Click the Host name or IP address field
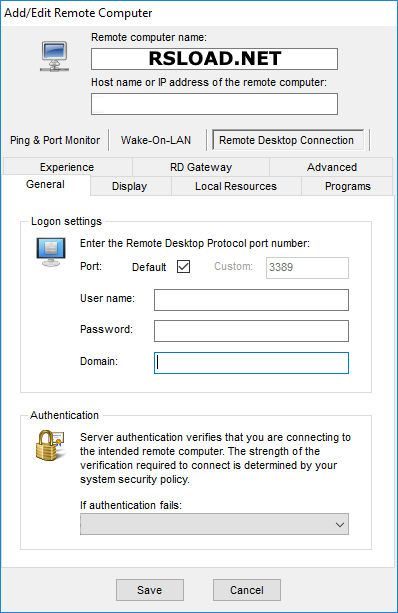Image resolution: width=398 pixels, height=613 pixels. tap(214, 104)
